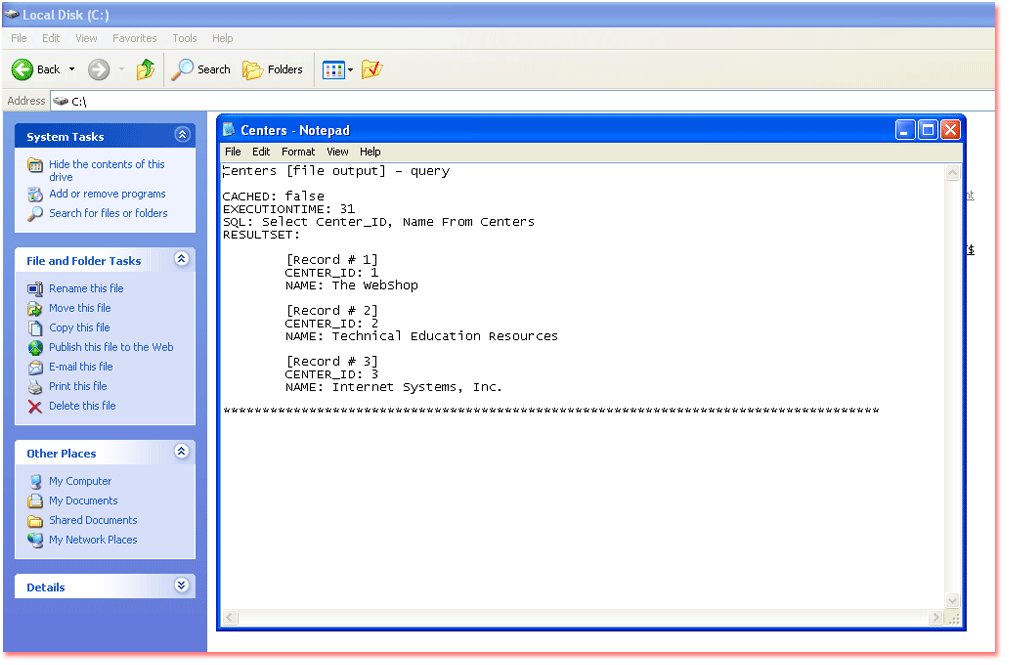Click Move this file link

tap(80, 308)
